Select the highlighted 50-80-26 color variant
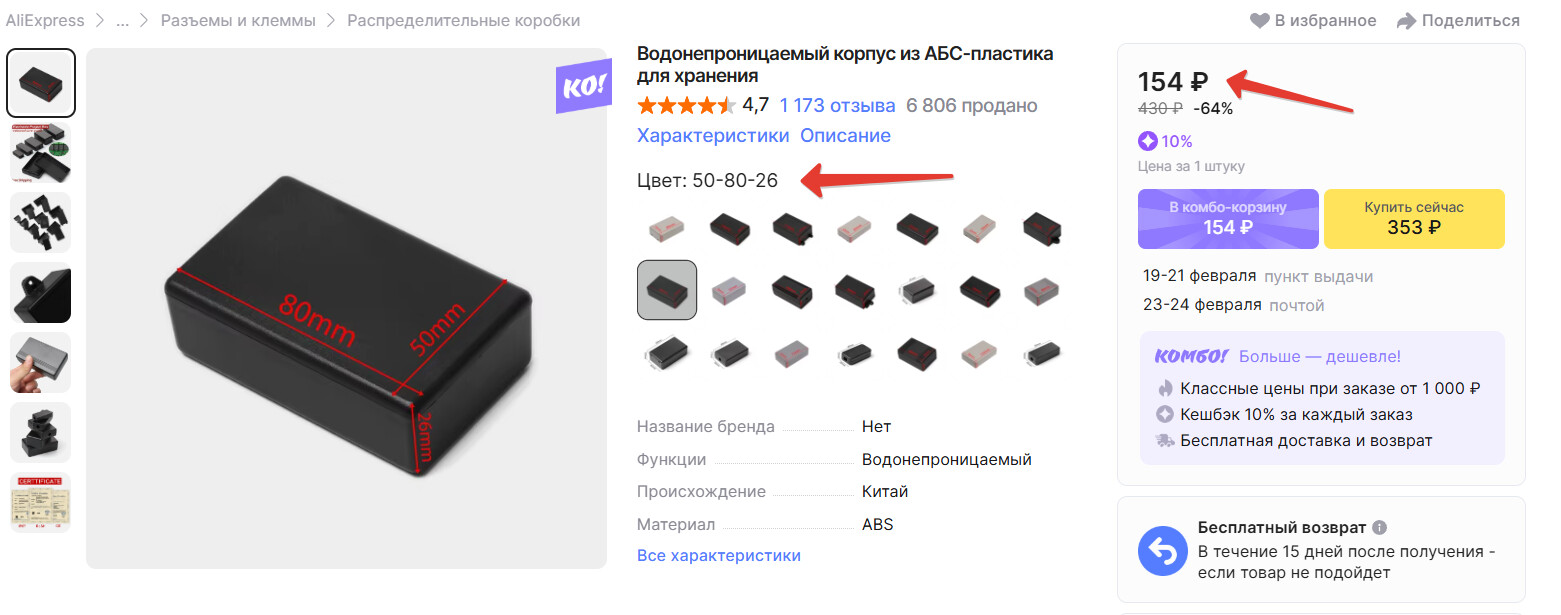 667,290
